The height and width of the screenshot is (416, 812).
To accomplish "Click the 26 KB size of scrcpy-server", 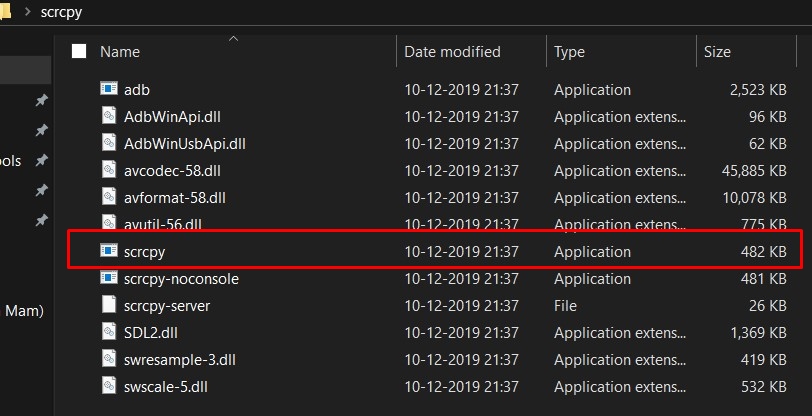I will [767, 306].
